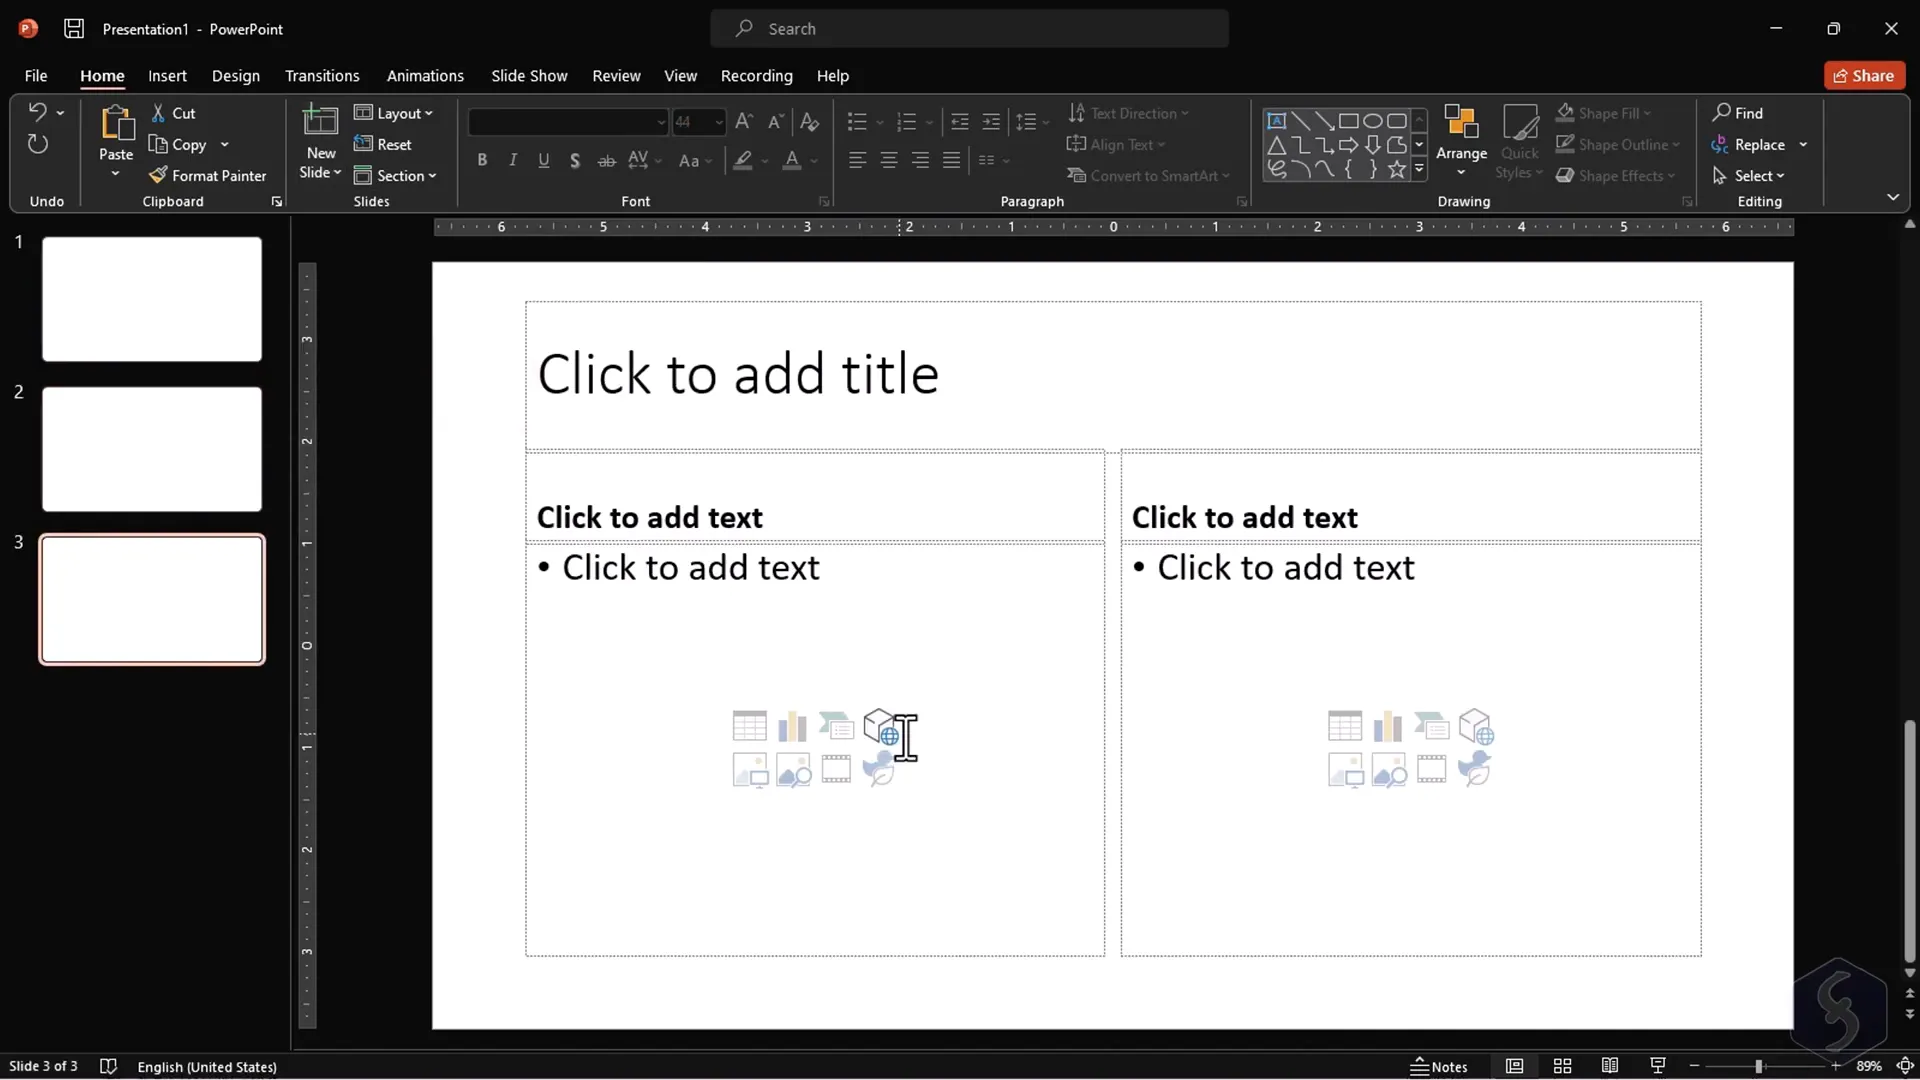Click English (United States) language indicator

click(x=207, y=1066)
